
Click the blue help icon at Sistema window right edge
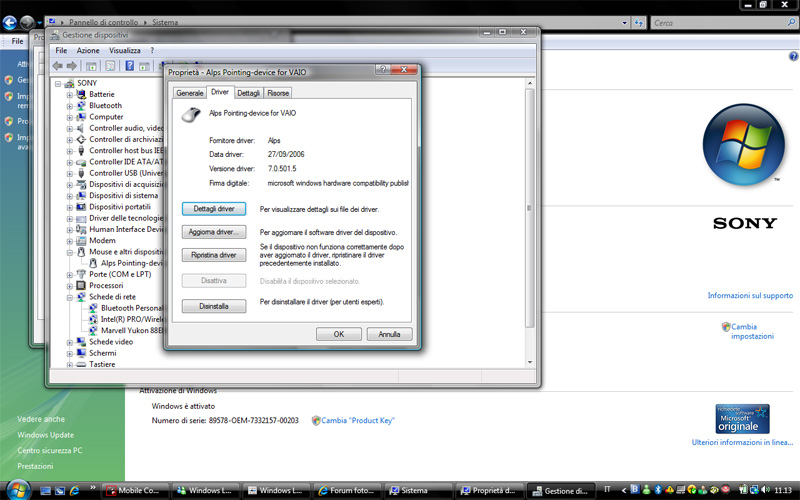pyautogui.click(x=793, y=57)
